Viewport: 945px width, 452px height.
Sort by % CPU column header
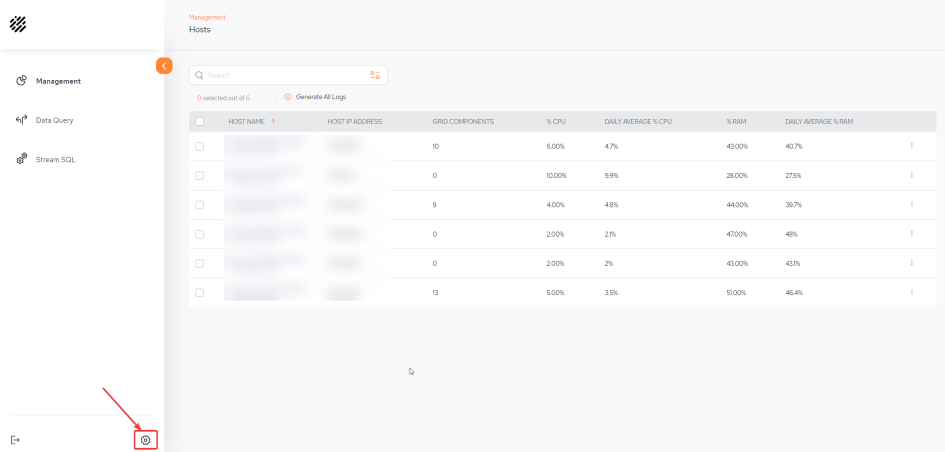[x=556, y=122]
